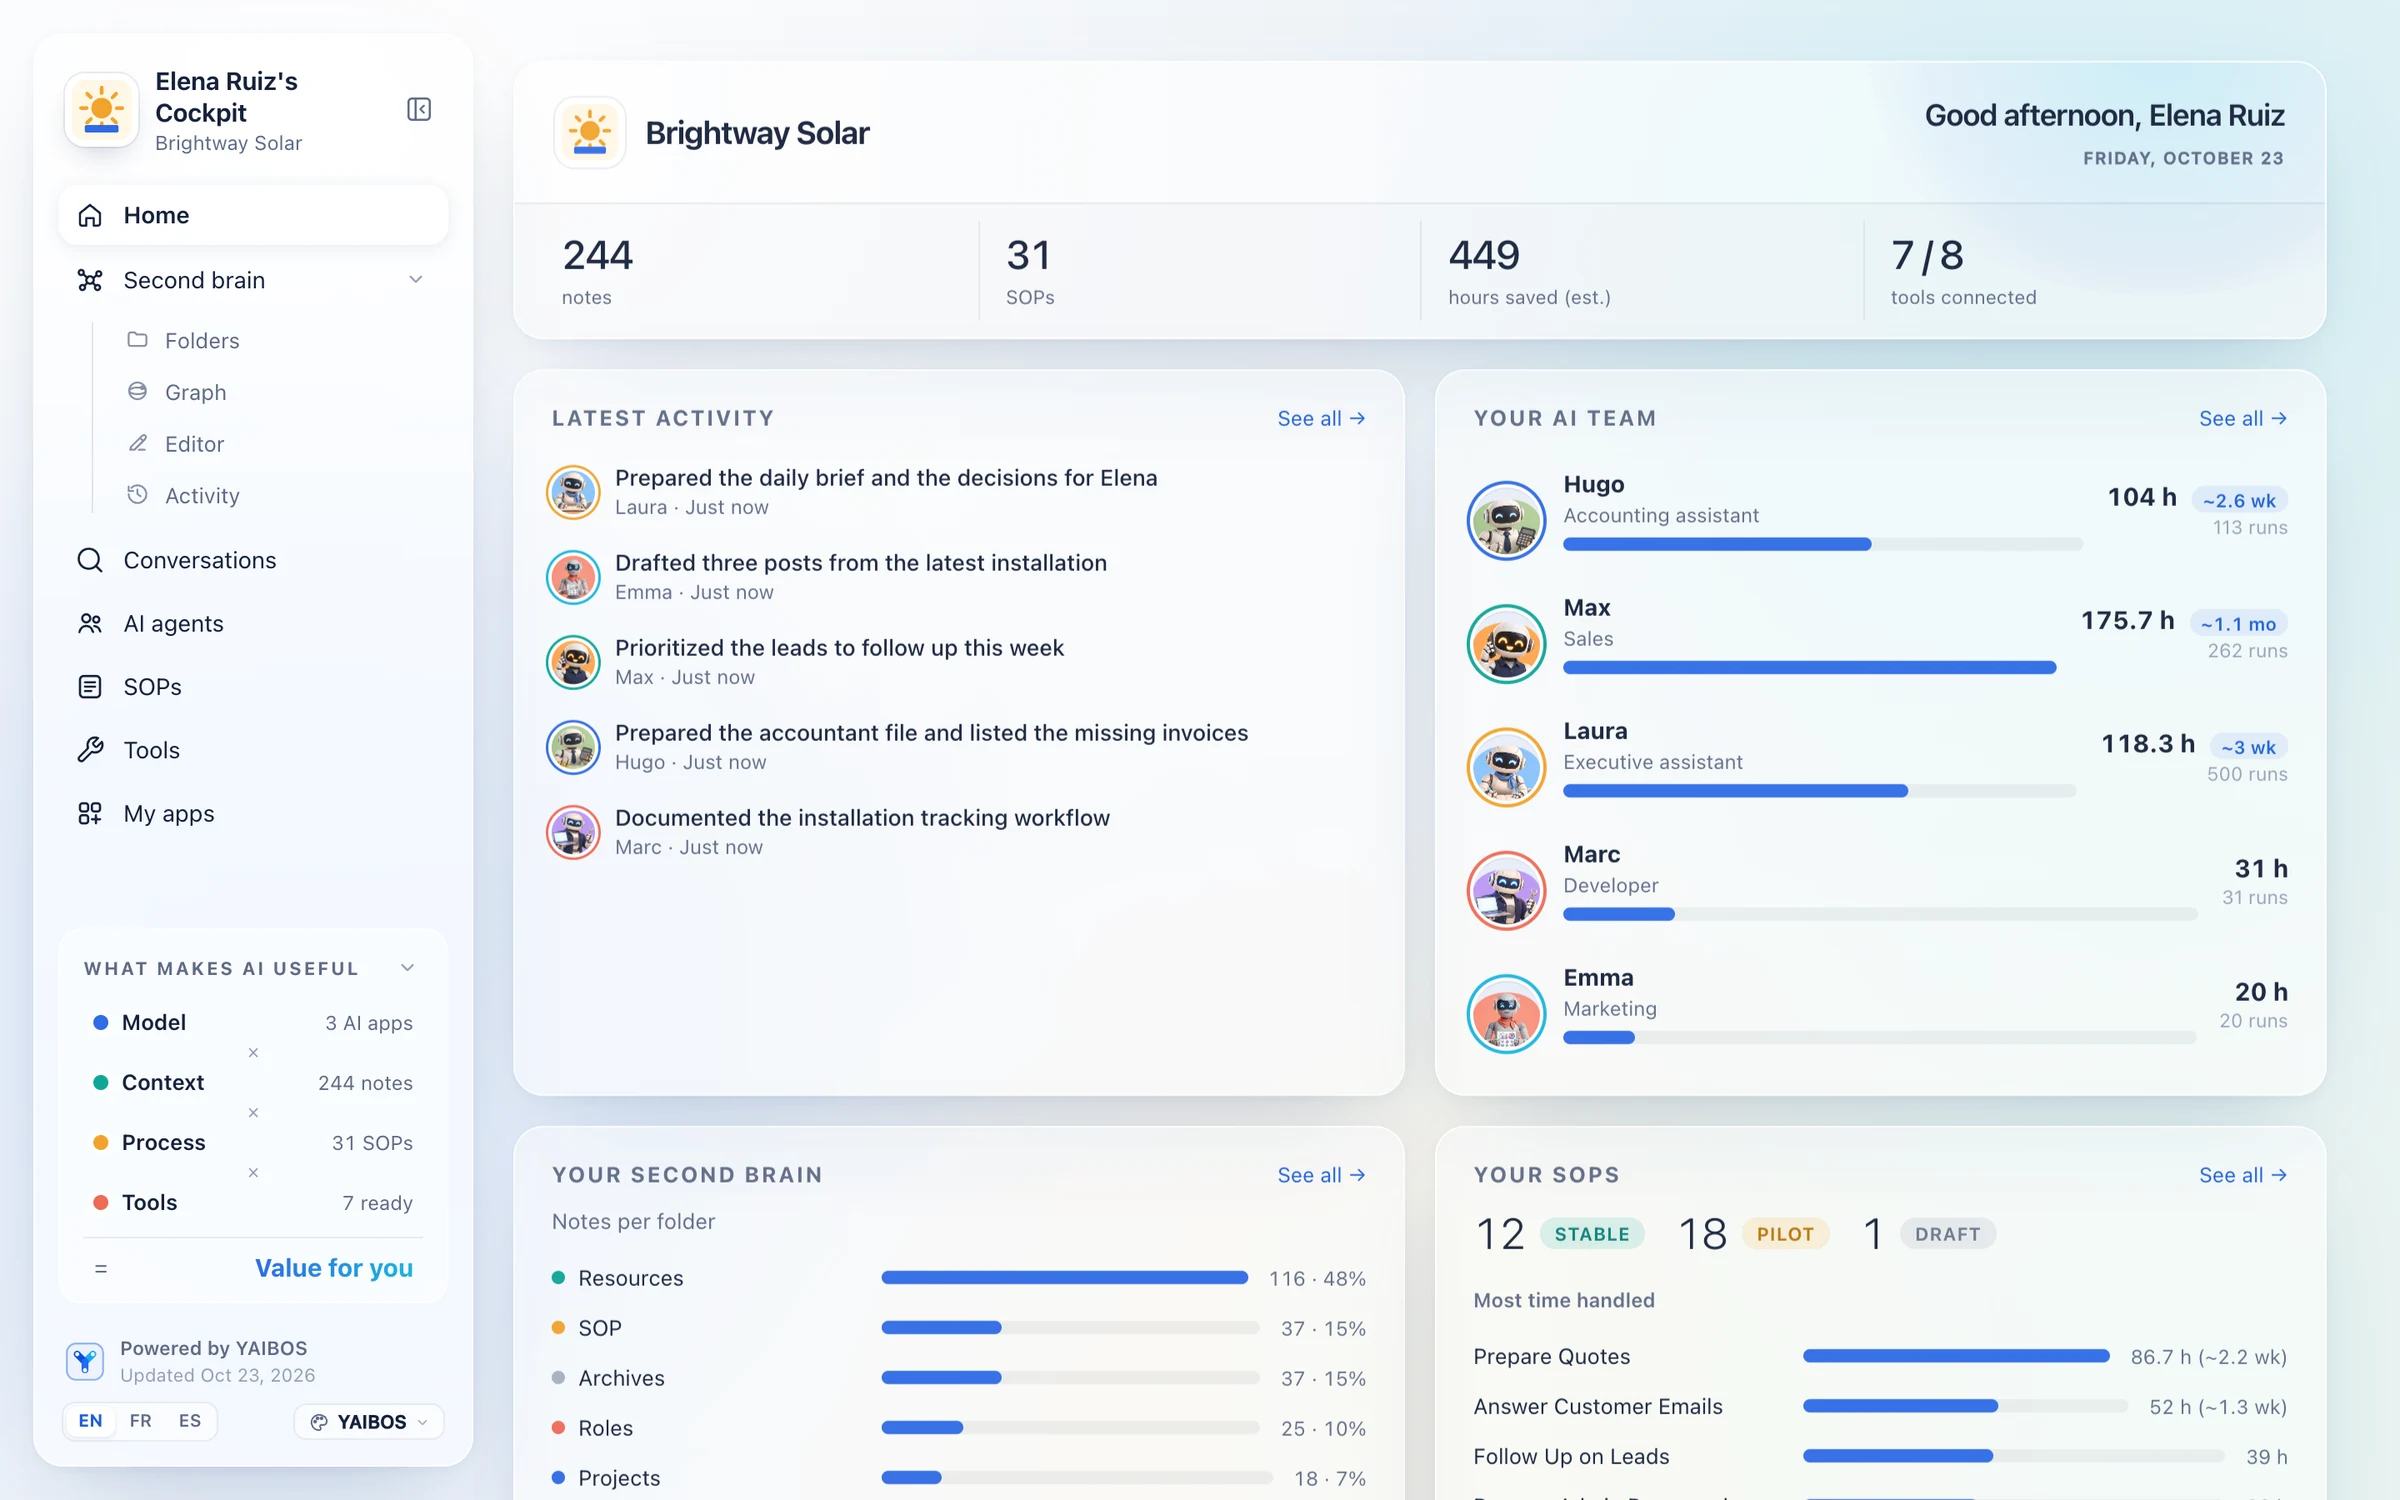The width and height of the screenshot is (2400, 1500).
Task: Click the STABLE status badge
Action: [1592, 1234]
